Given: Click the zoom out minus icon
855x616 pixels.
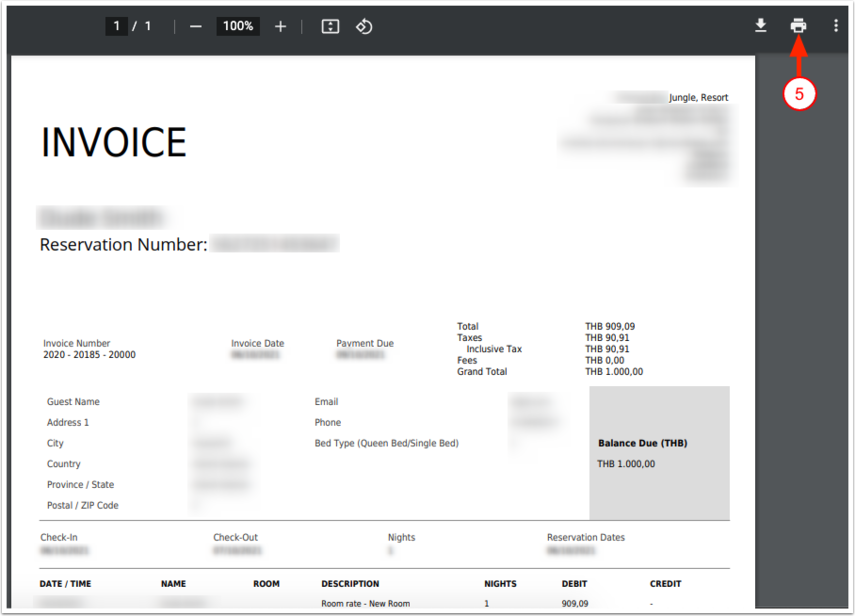Looking at the screenshot, I should 195,26.
